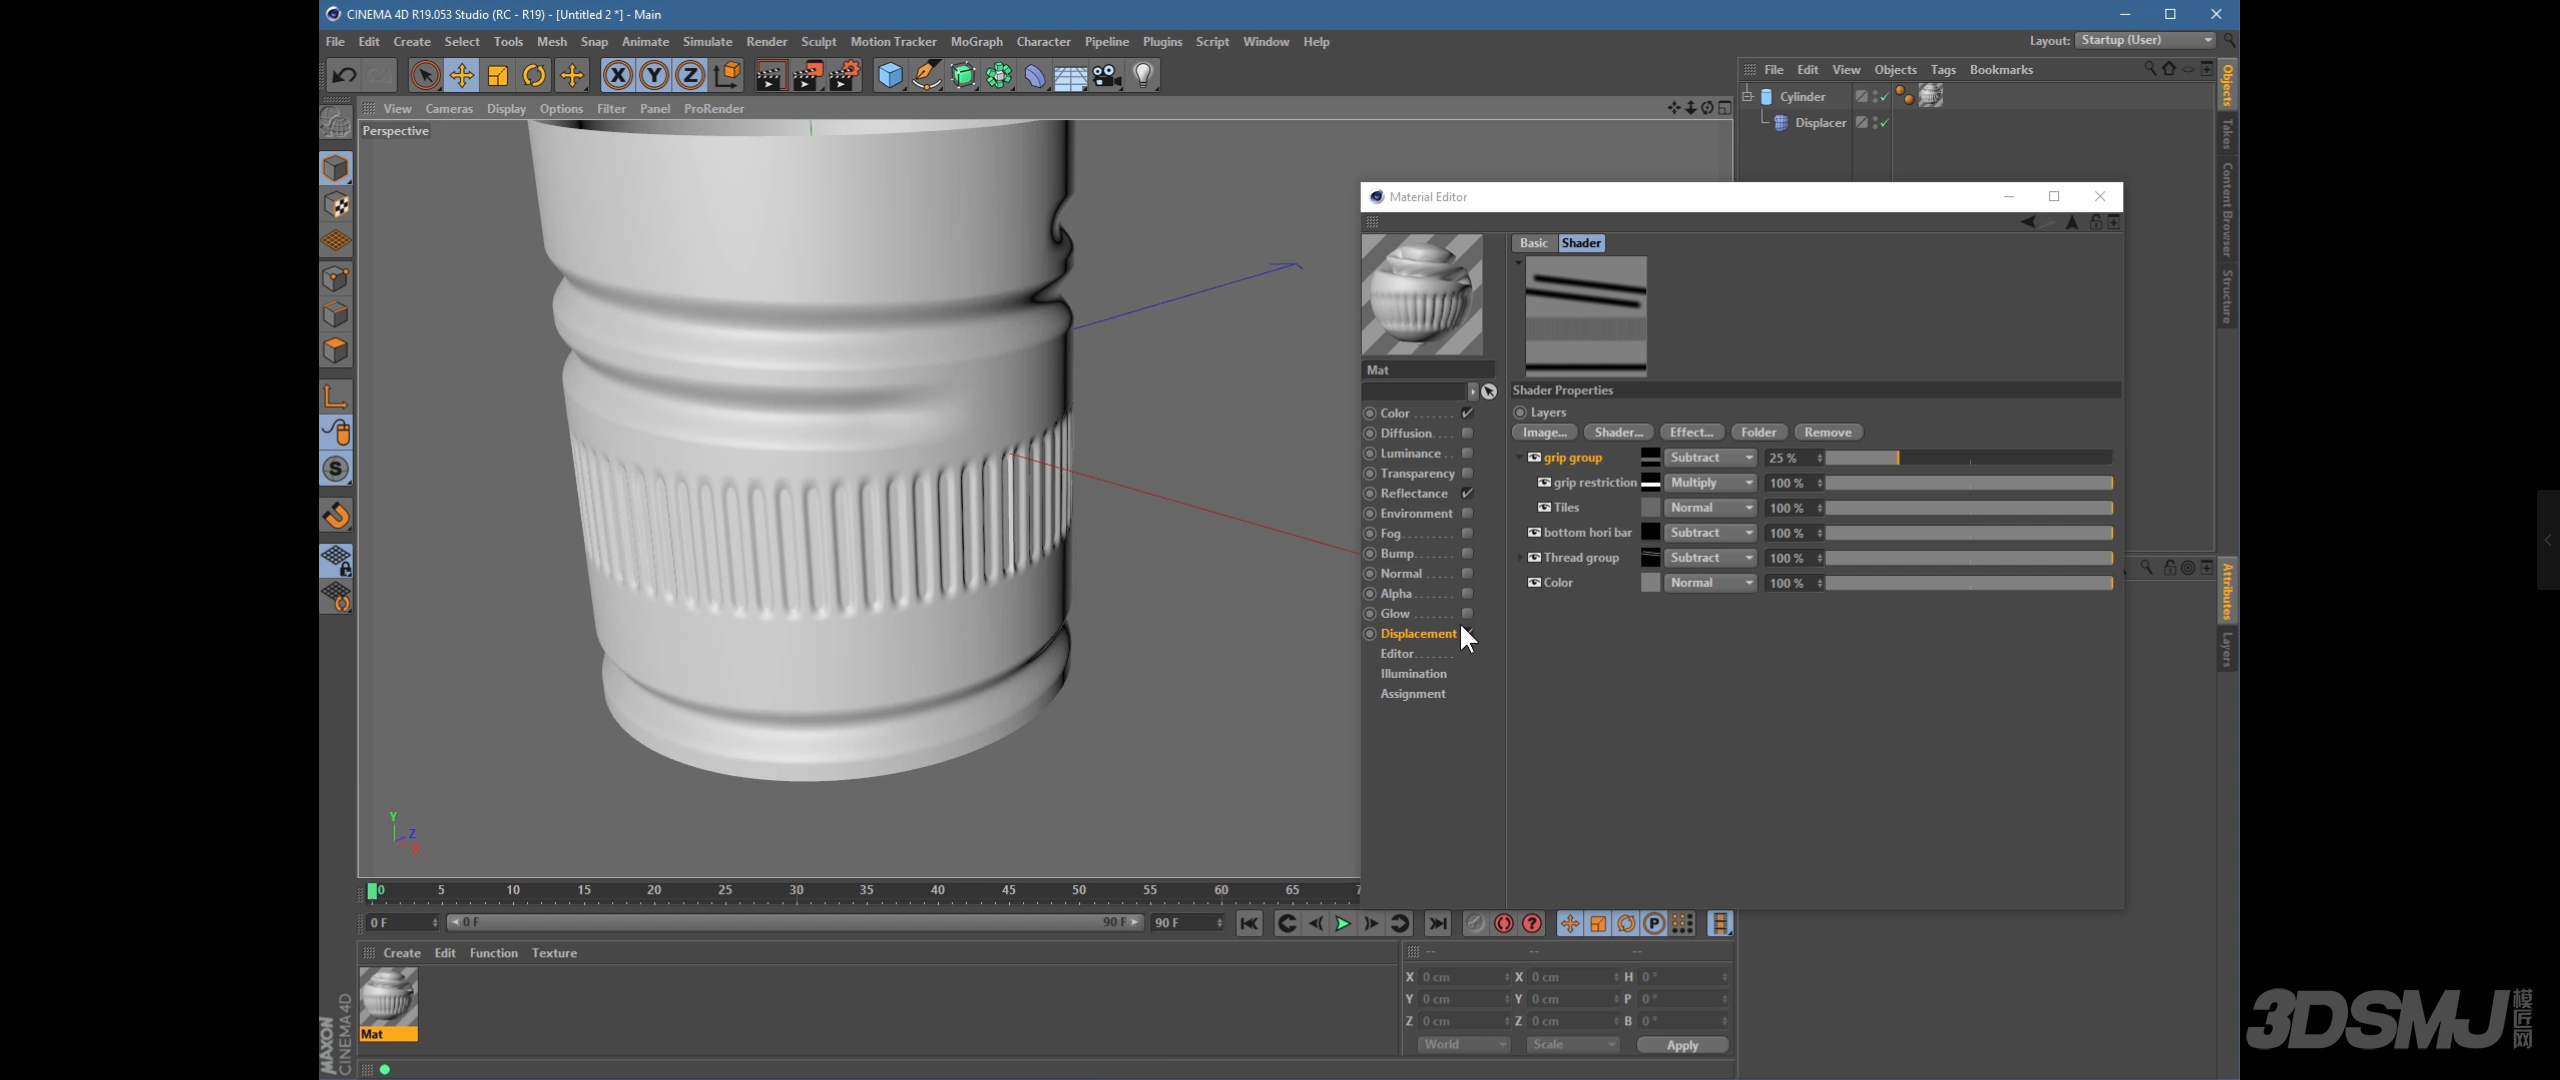Expand the Thread group layer
2560x1080 pixels.
click(x=1520, y=557)
